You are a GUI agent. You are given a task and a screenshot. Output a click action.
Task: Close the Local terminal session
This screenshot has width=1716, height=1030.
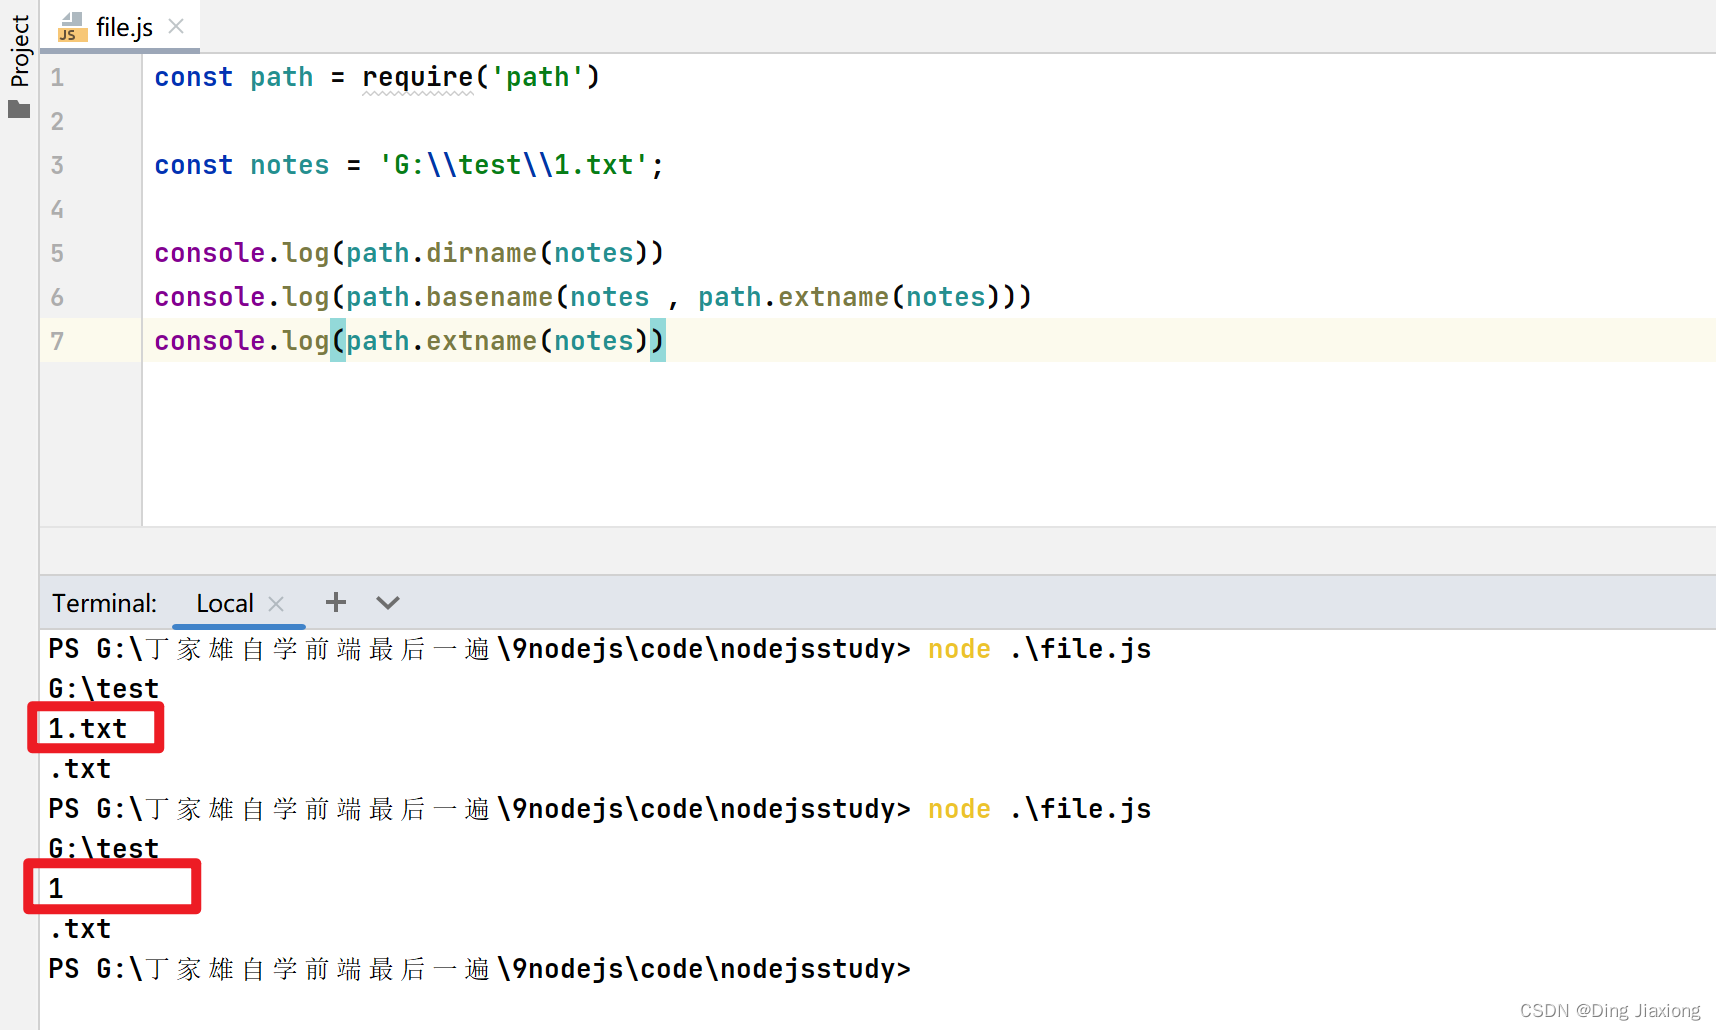point(276,604)
